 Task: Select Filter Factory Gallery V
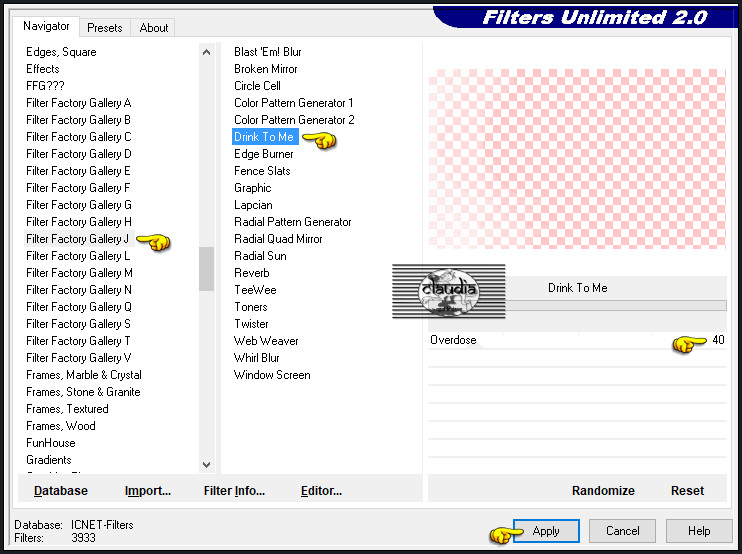pos(79,358)
